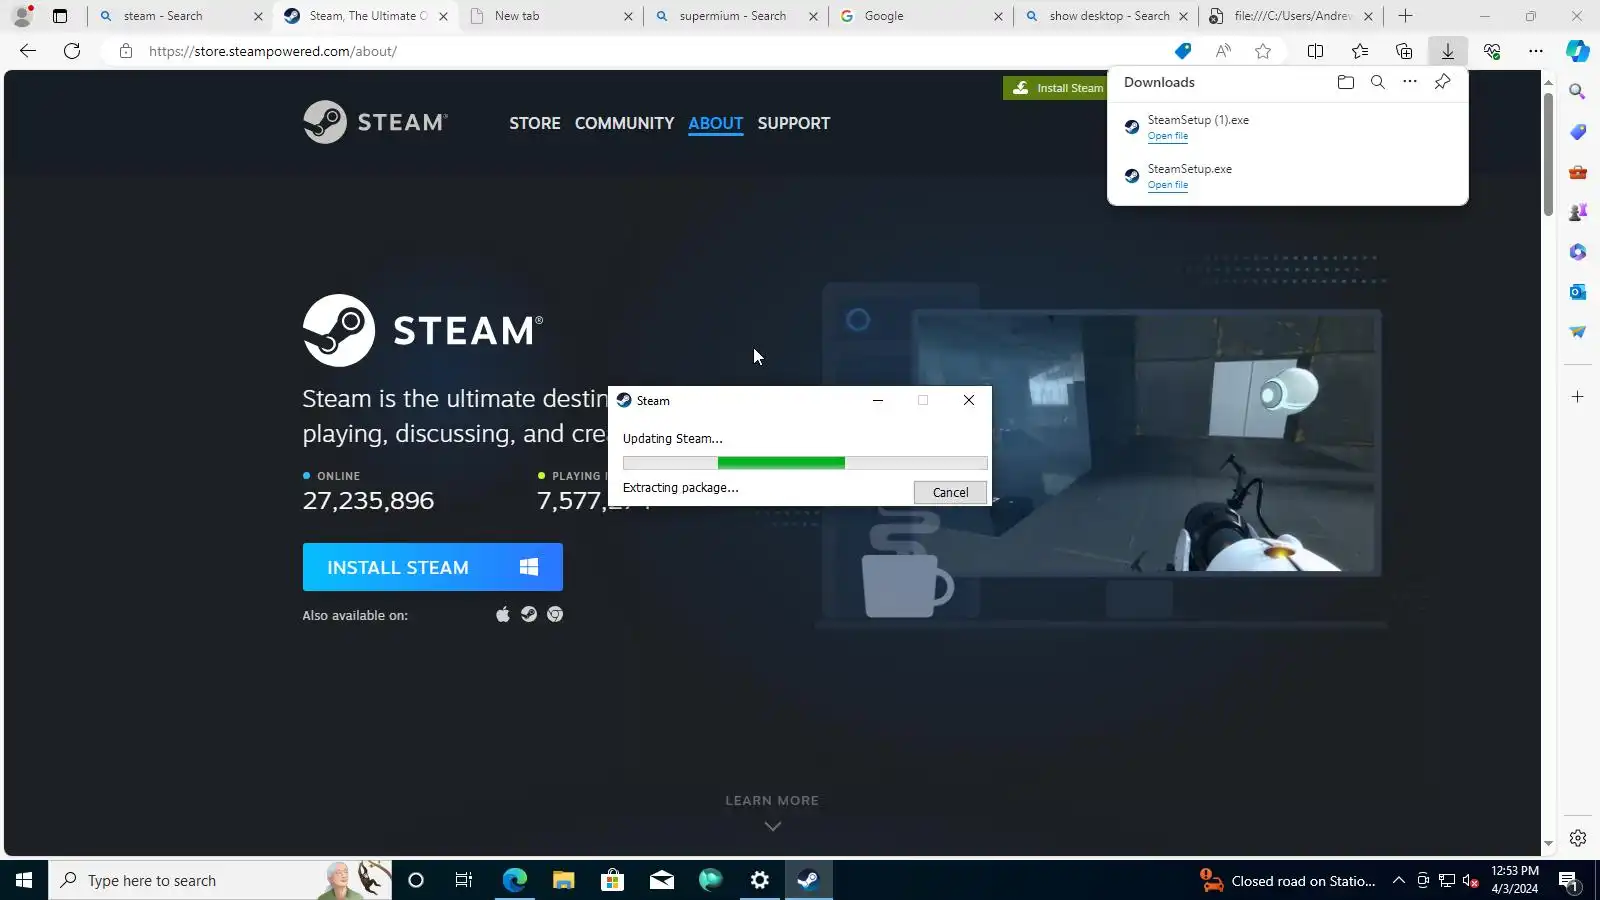Open the SUPPORT page link
1600x900 pixels.
click(x=794, y=123)
